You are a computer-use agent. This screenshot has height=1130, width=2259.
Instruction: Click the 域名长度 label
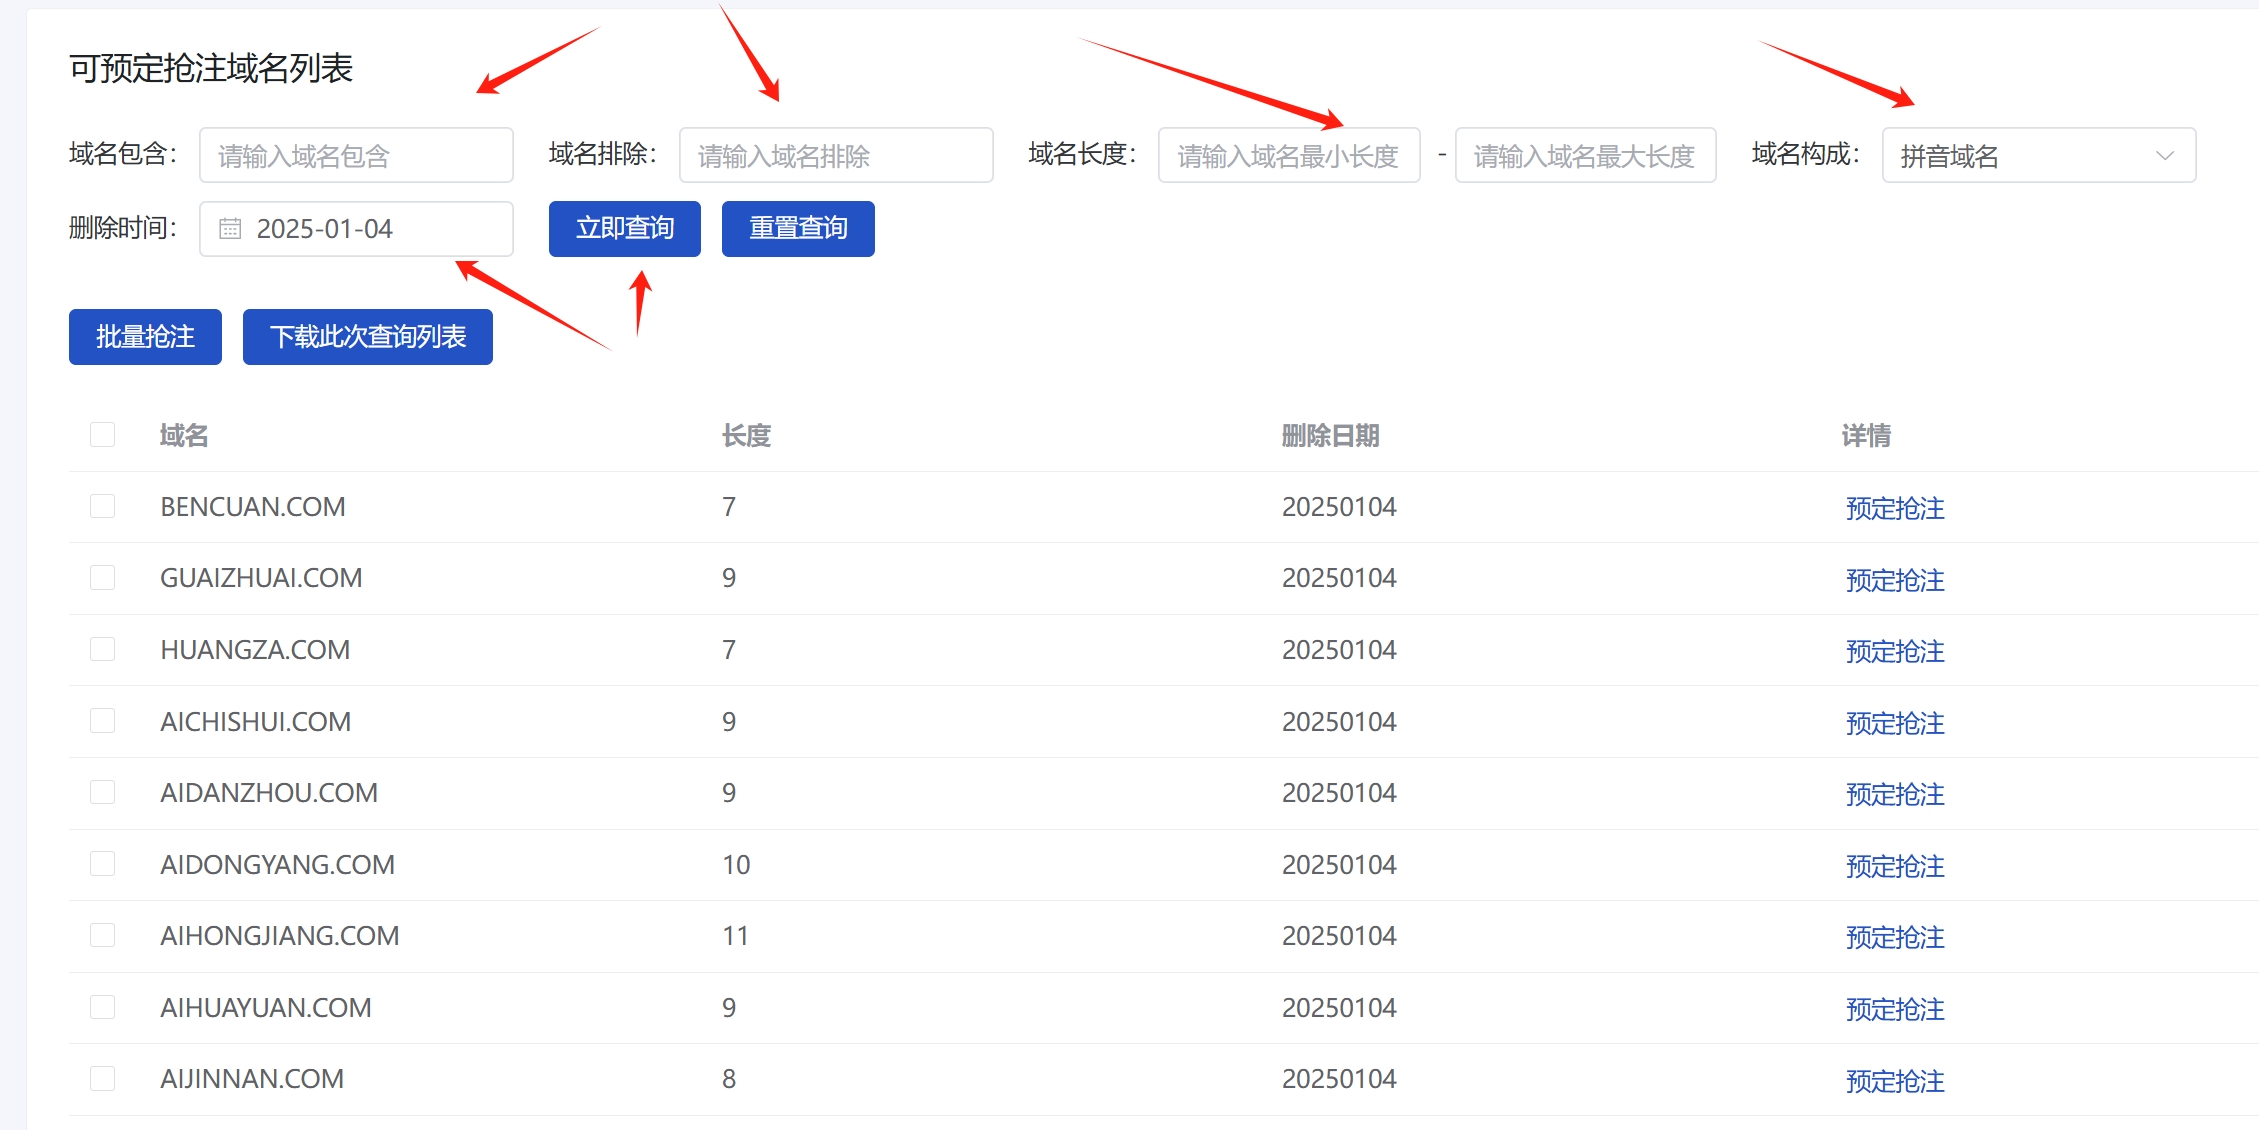coord(1082,154)
